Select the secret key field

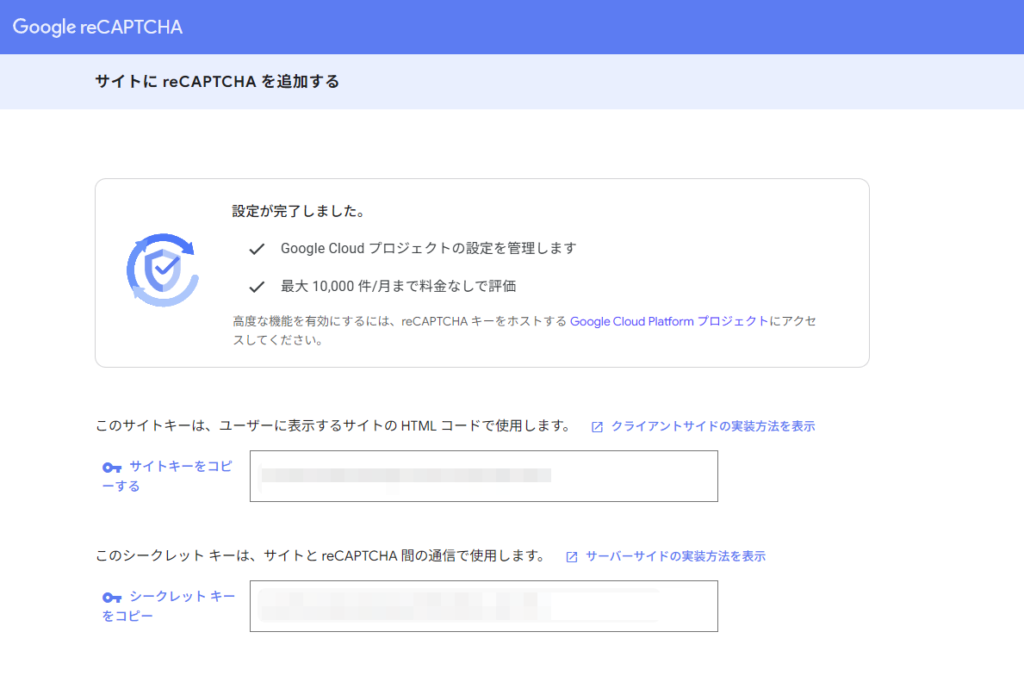[x=484, y=606]
